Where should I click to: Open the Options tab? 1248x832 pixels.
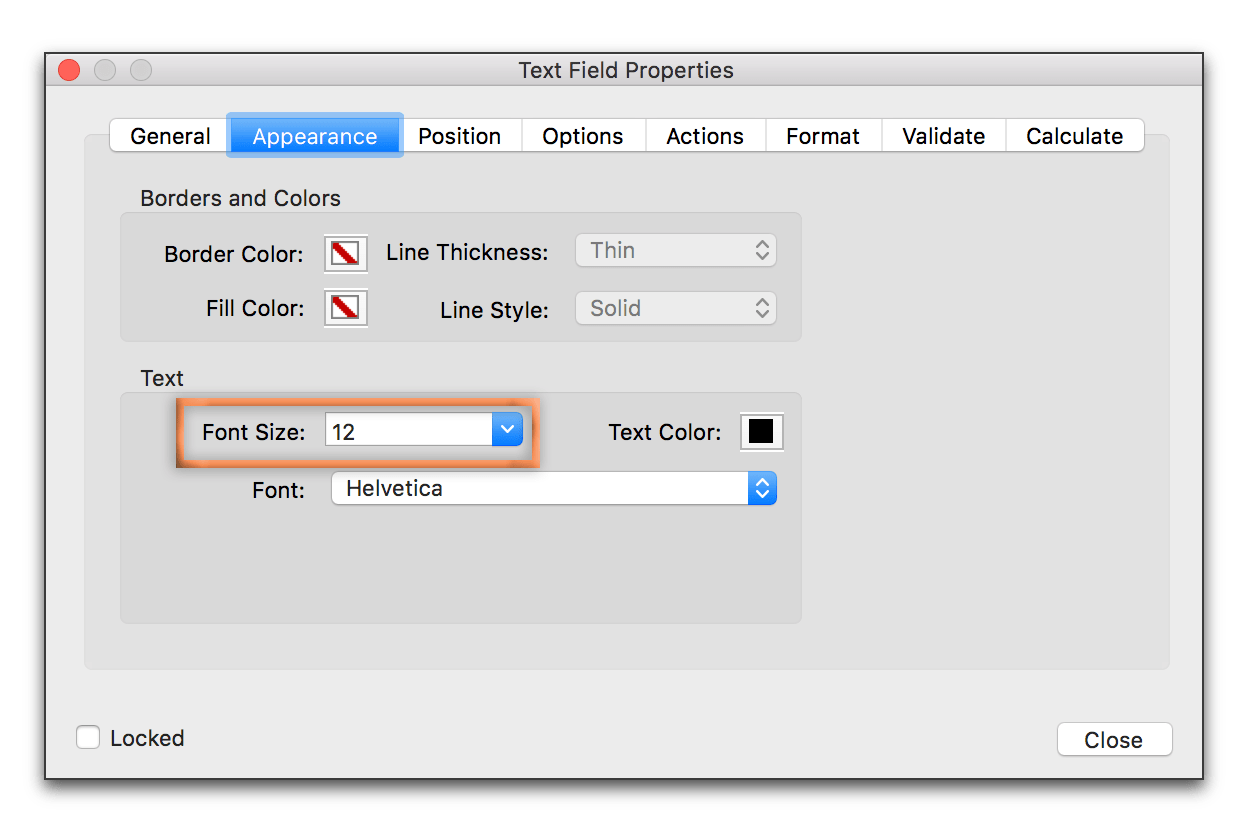tap(583, 135)
